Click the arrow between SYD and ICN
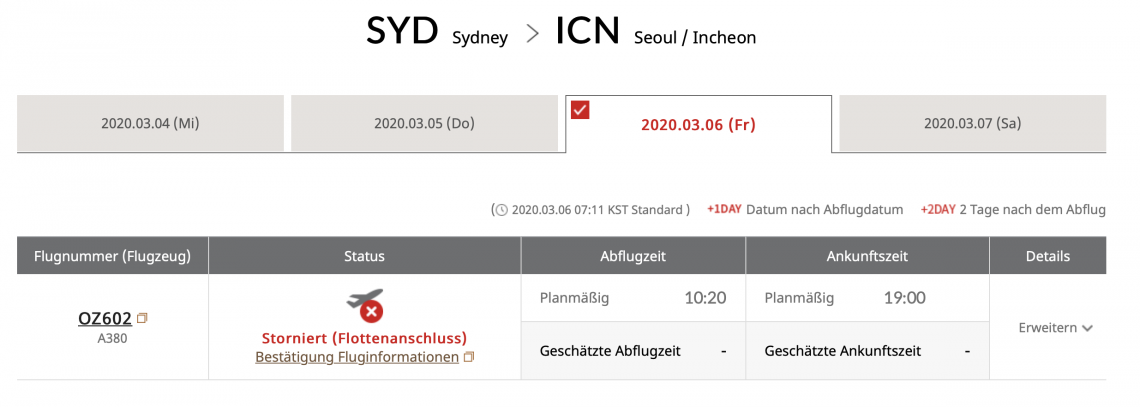 (x=532, y=37)
